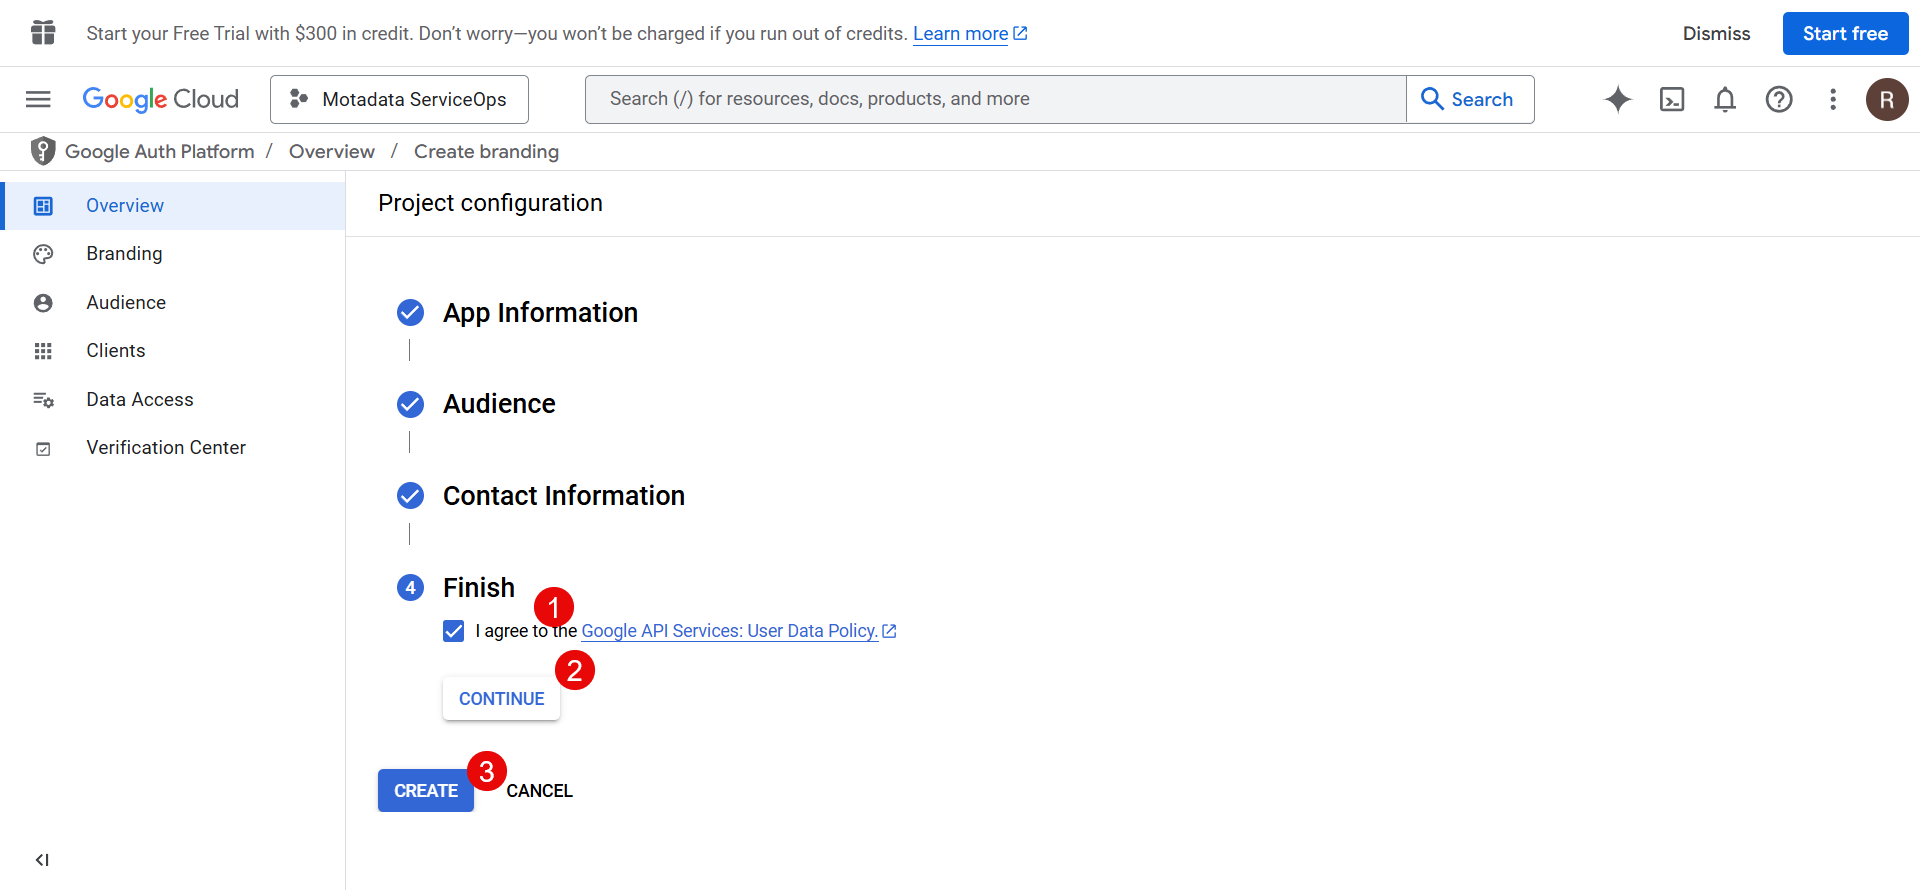This screenshot has height=890, width=1920.
Task: Uncheck the User Data Policy agreement checkbox
Action: click(454, 631)
